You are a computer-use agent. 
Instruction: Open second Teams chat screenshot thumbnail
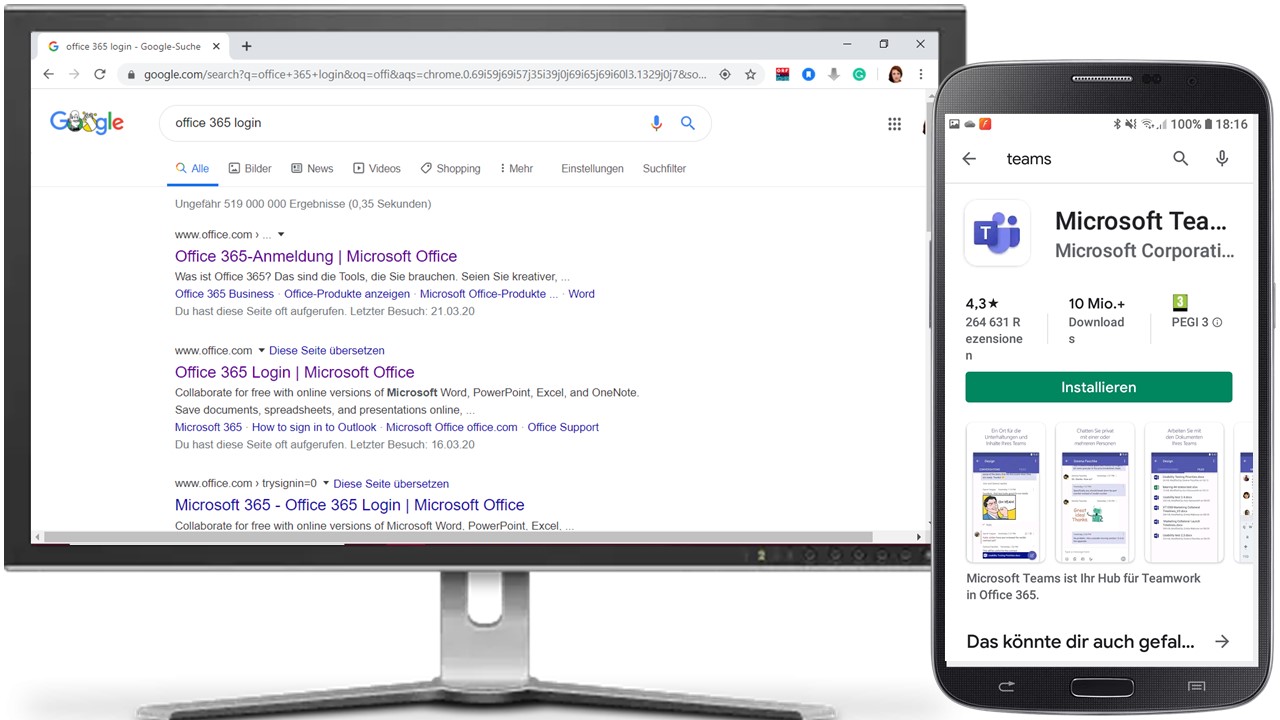[1095, 493]
